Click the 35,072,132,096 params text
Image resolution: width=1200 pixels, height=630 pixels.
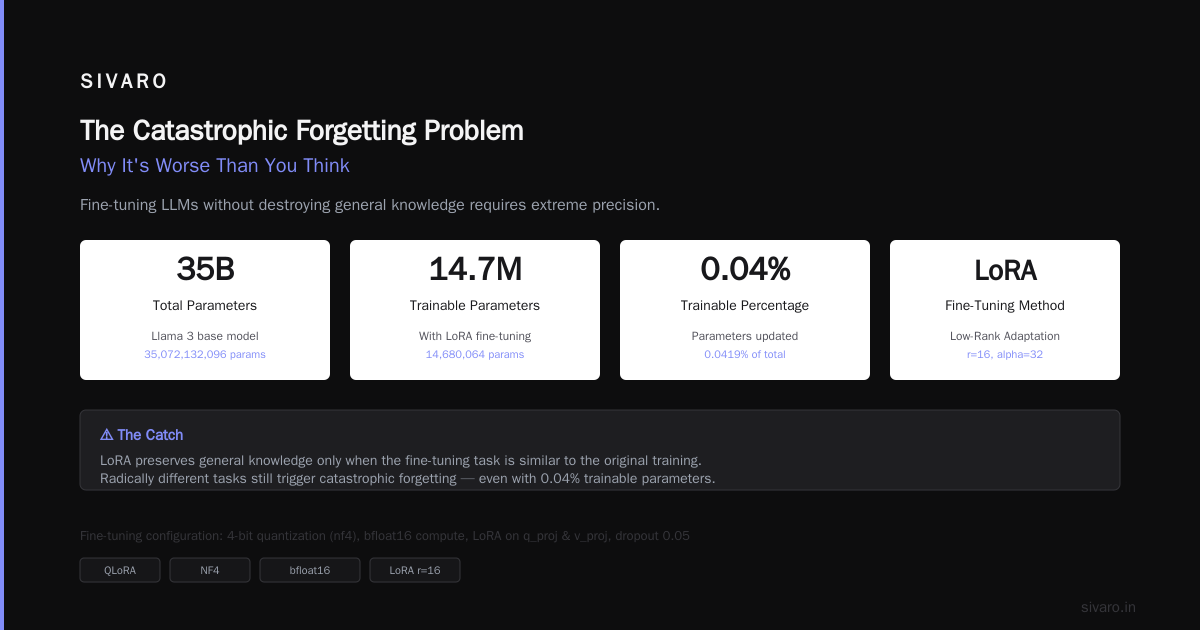[205, 354]
